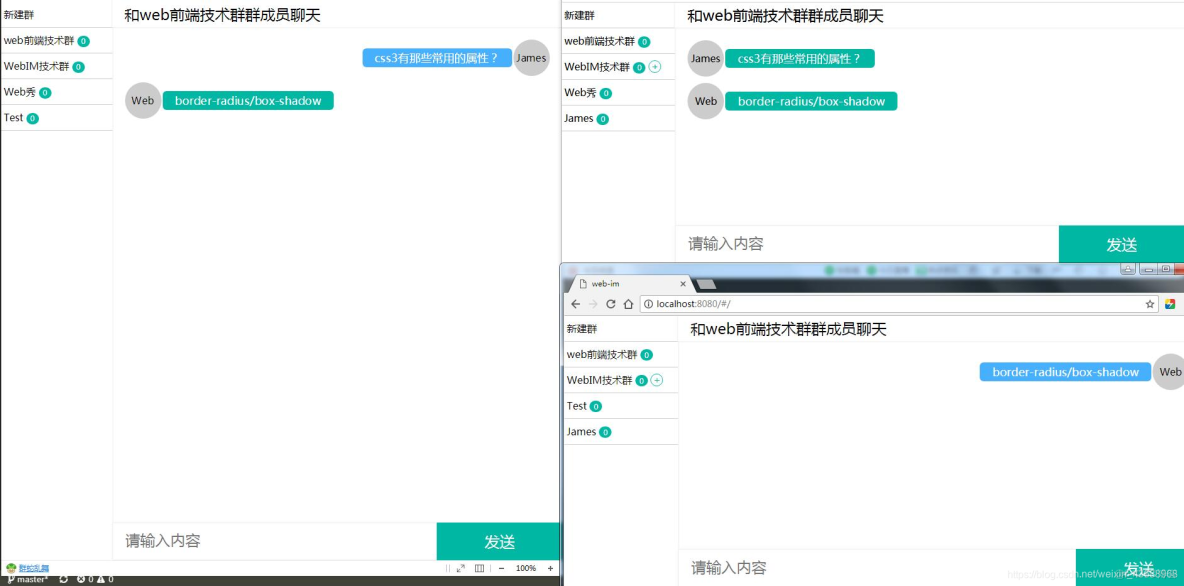
Task: Click the Web avatar beside border-radius message
Action: click(x=142, y=100)
